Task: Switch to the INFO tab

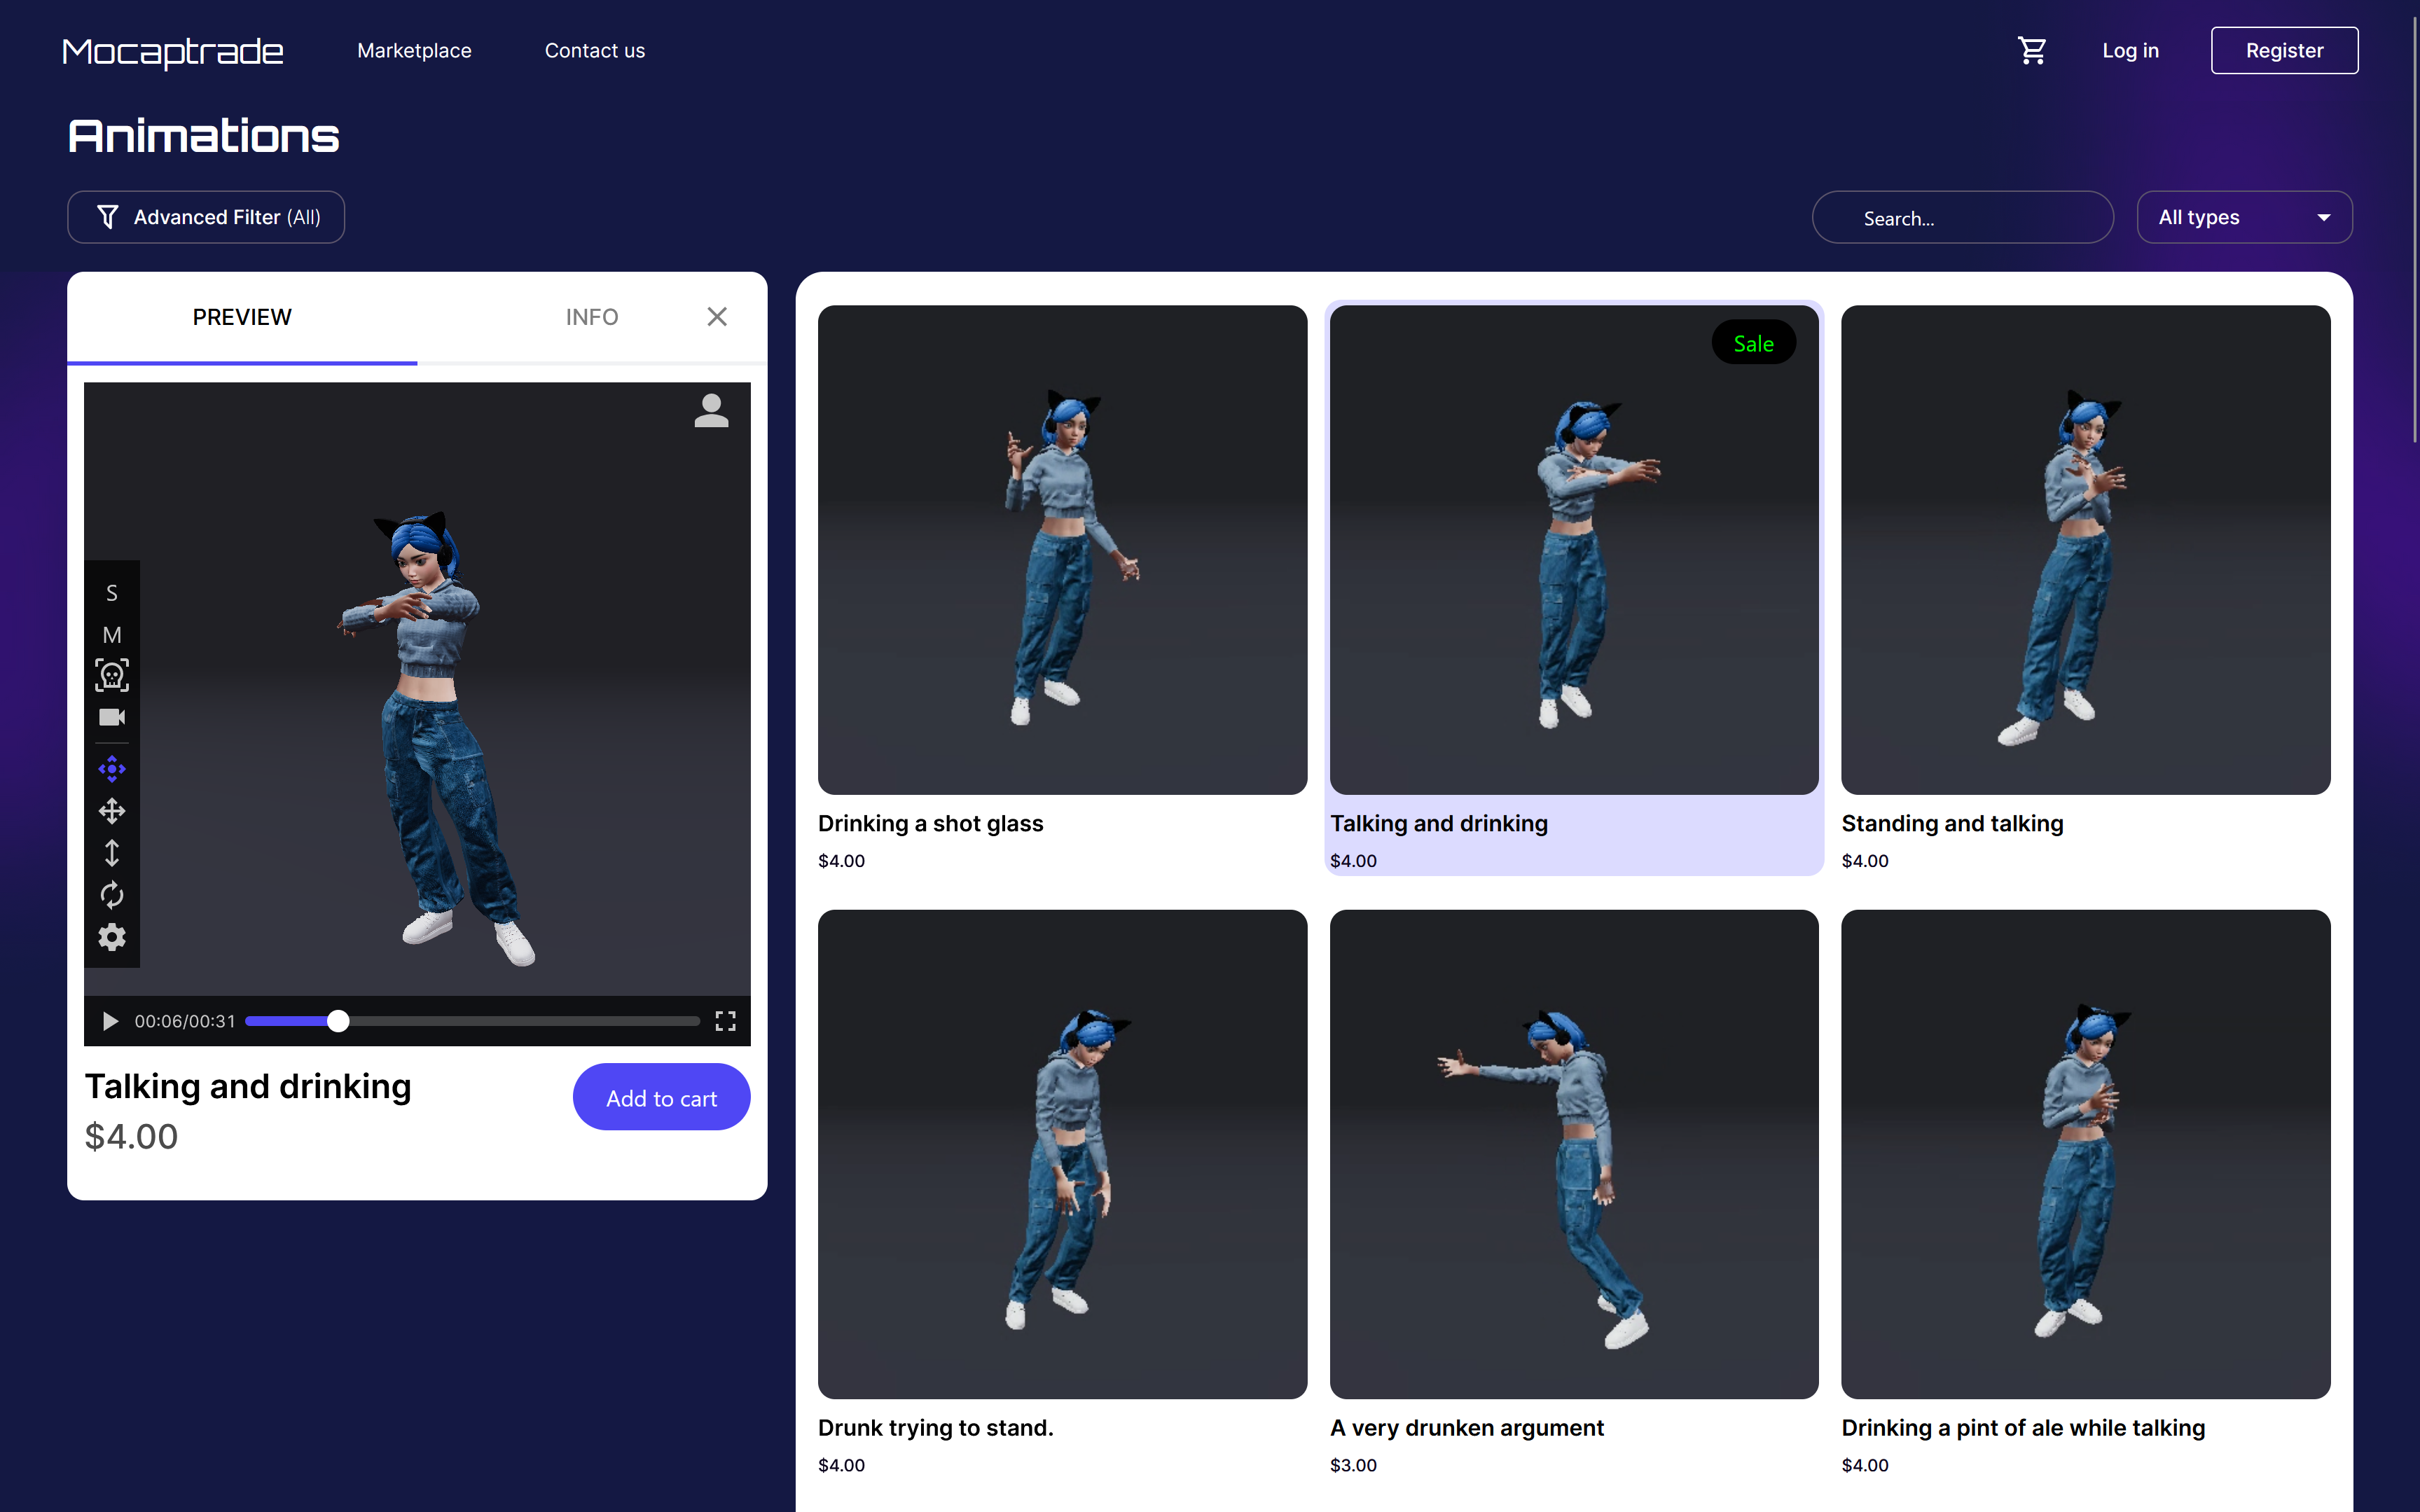Action: [592, 317]
